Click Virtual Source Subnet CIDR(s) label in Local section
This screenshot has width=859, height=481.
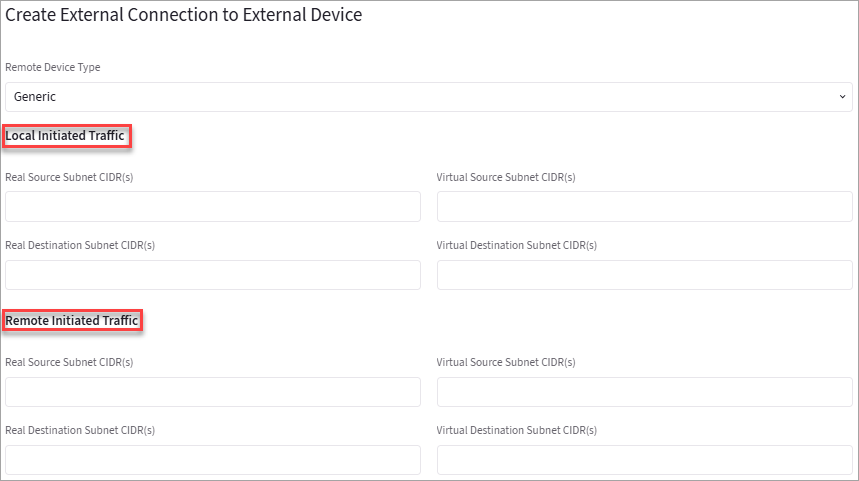506,177
